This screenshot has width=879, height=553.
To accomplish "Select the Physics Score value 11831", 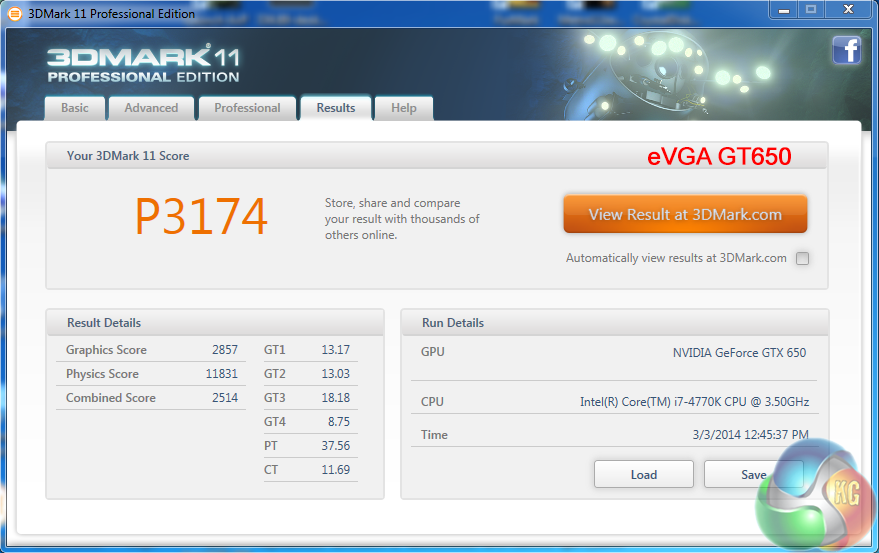I will point(221,374).
